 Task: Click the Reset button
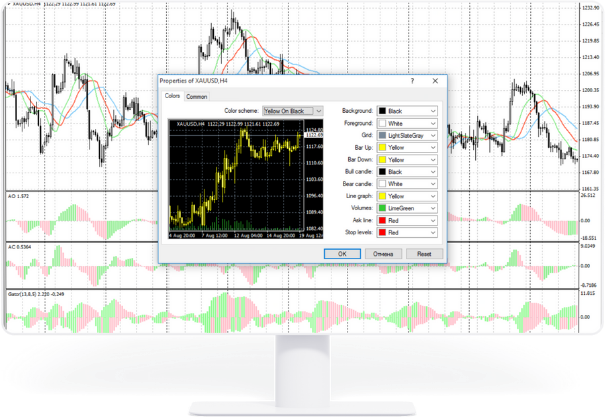tap(424, 254)
